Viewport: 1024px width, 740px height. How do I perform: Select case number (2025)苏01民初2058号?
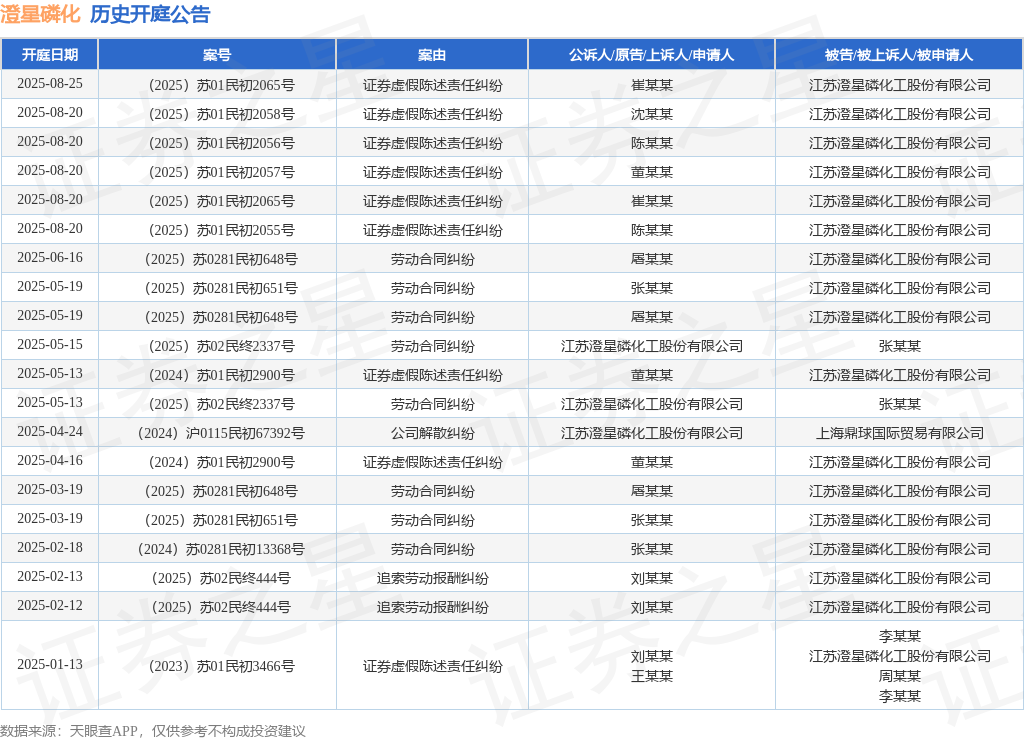(x=221, y=114)
